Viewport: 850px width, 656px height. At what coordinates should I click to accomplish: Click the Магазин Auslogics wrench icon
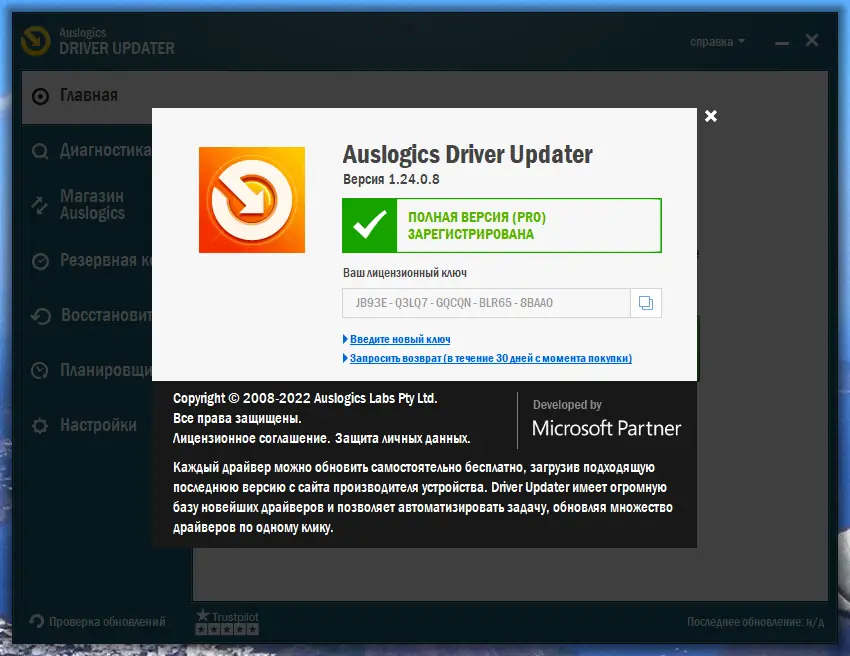[x=40, y=204]
